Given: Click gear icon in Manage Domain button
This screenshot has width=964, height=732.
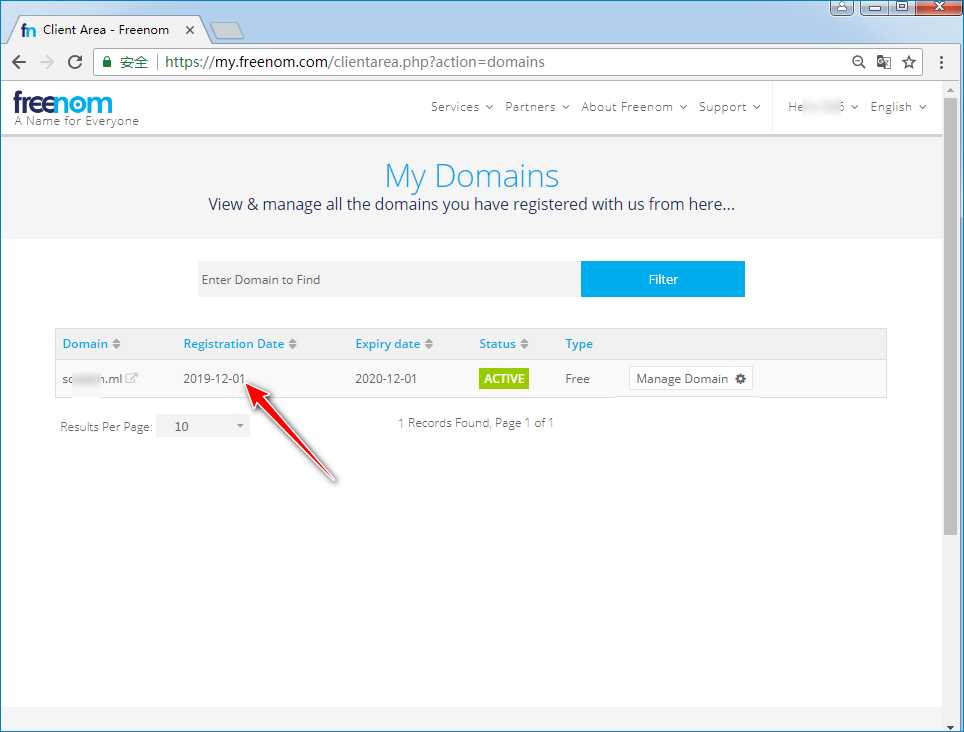Looking at the screenshot, I should point(741,379).
